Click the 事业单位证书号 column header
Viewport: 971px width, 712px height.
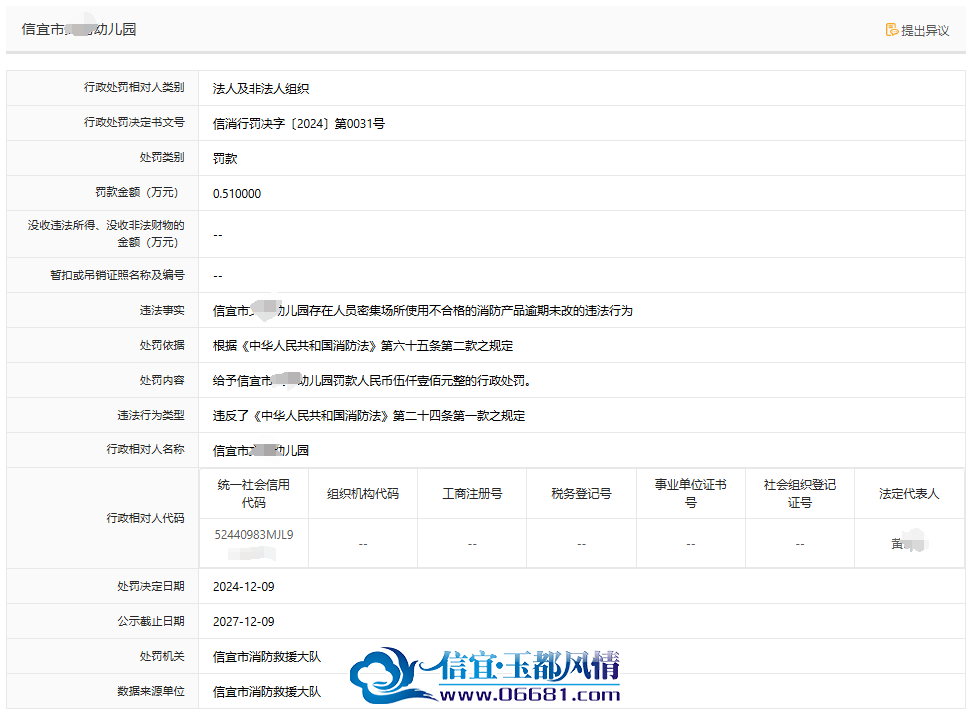click(x=690, y=493)
